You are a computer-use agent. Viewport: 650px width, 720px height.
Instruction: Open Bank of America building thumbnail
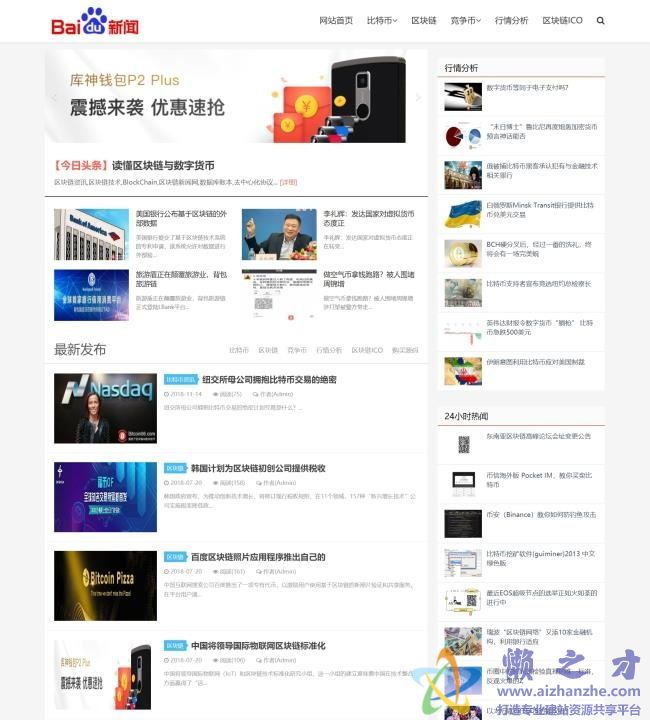coord(91,235)
